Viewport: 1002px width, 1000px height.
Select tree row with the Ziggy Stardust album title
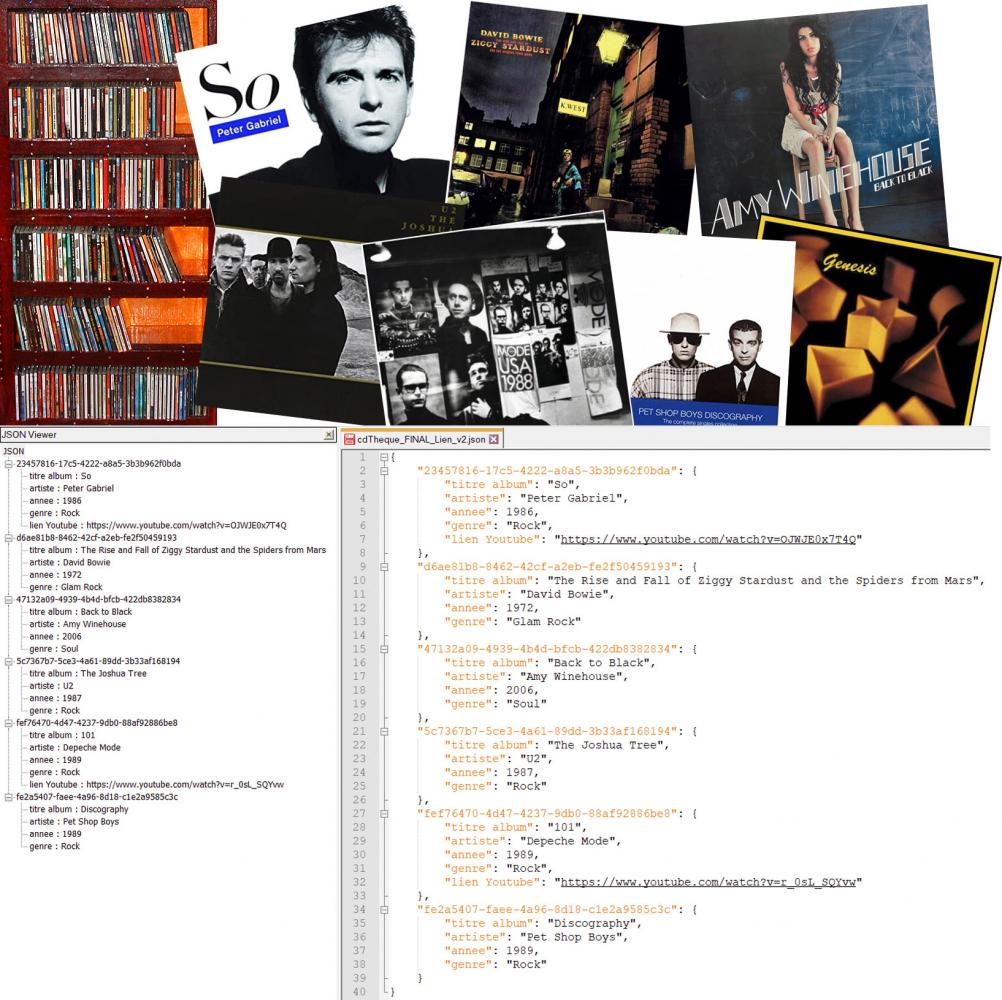[178, 550]
